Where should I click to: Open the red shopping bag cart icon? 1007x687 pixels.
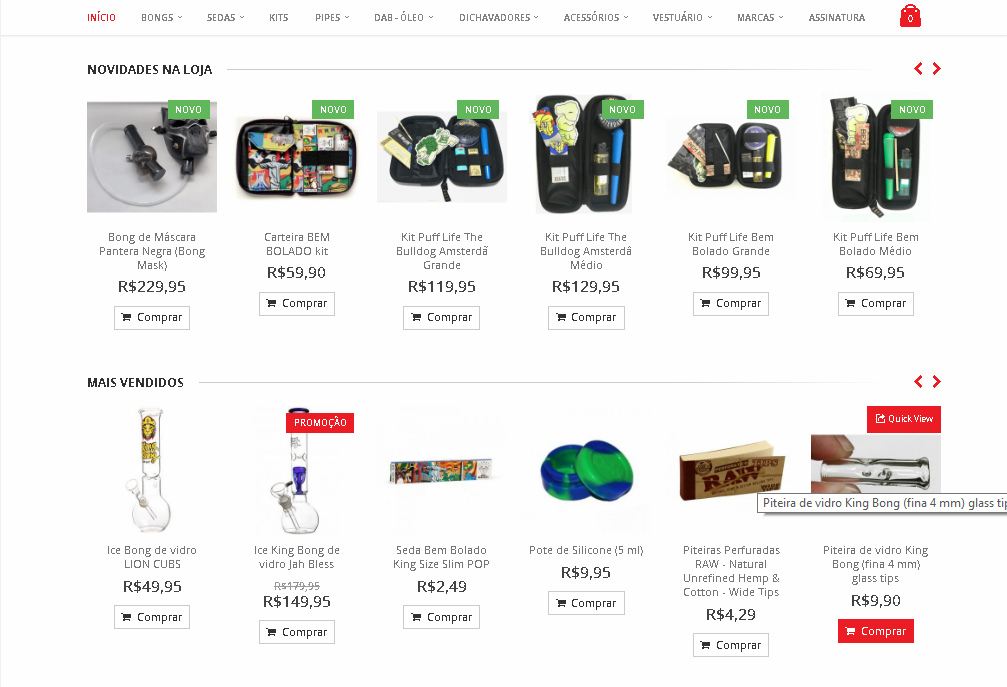coord(910,16)
